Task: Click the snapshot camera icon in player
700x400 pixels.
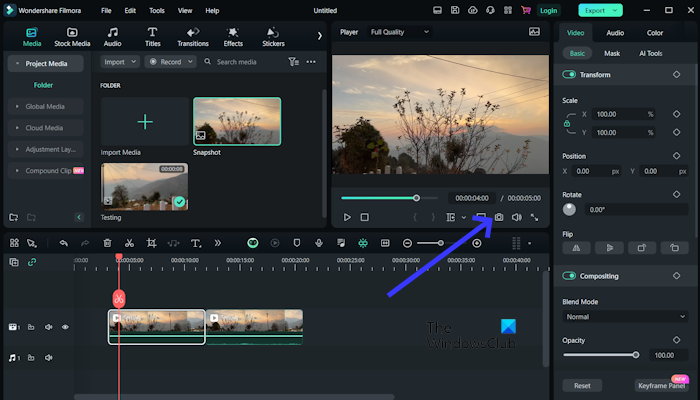Action: 498,217
